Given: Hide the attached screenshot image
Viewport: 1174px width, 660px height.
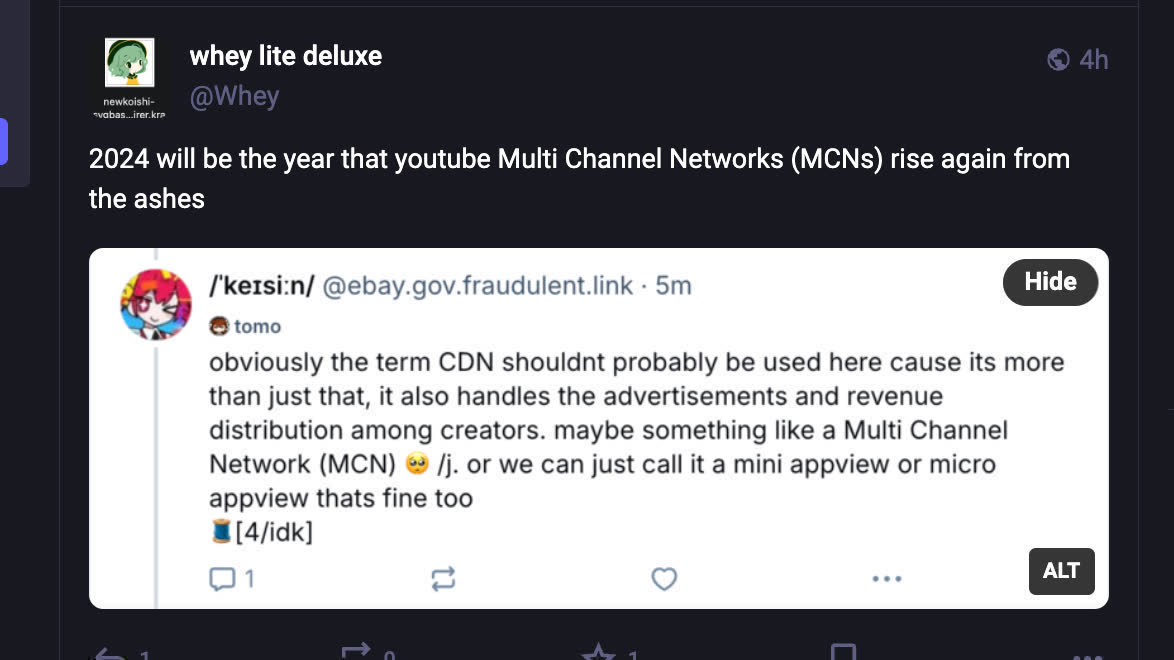Looking at the screenshot, I should click(x=1050, y=282).
